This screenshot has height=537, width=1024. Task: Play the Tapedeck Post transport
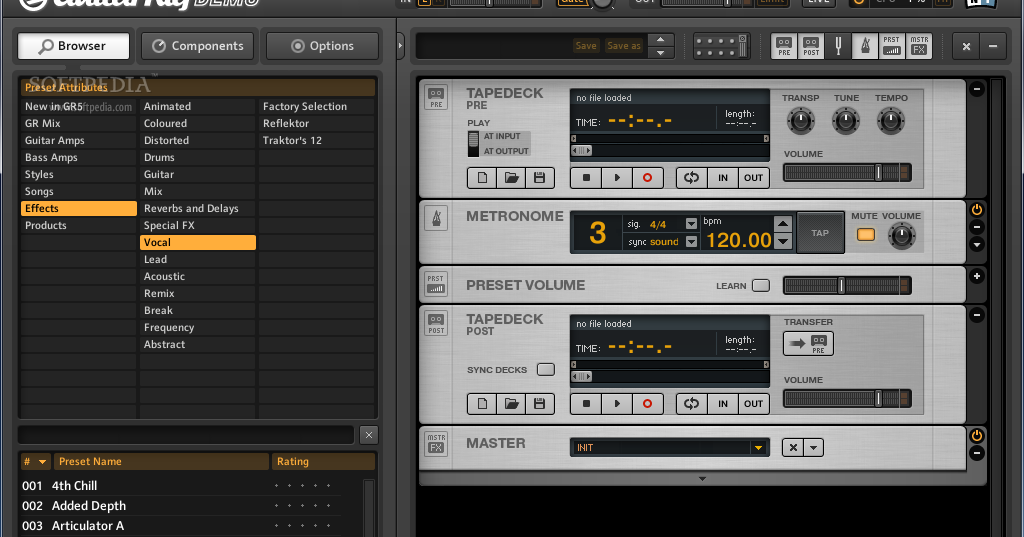click(617, 404)
